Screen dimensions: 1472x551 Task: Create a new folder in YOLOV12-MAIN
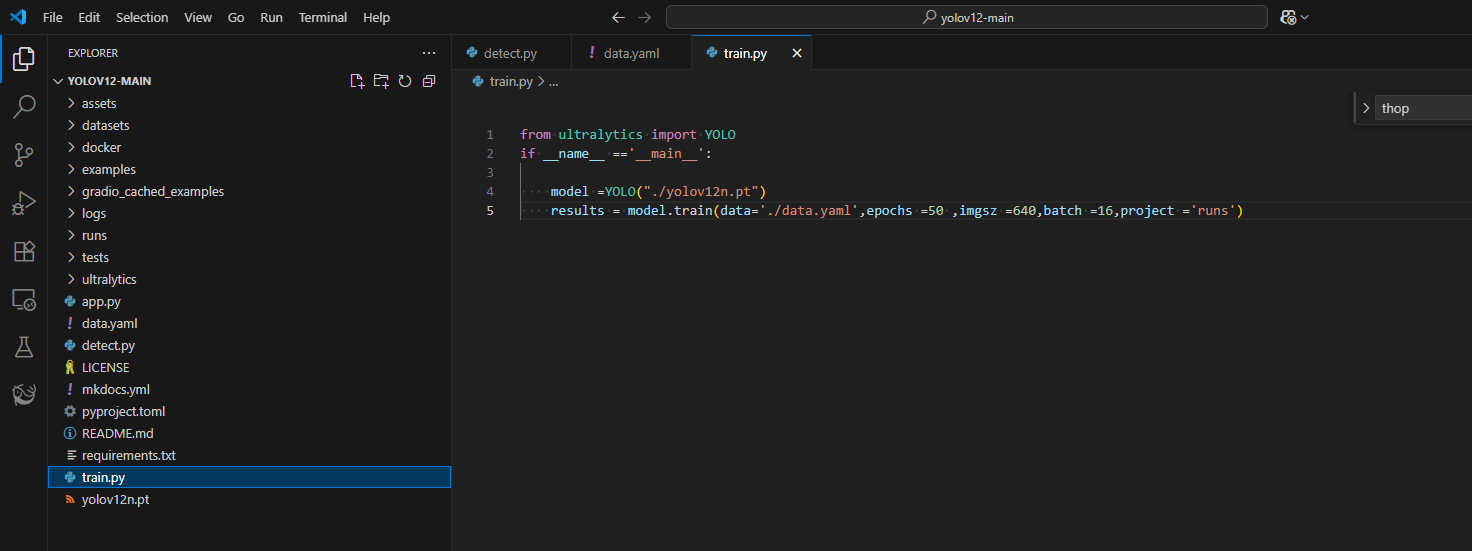click(381, 81)
